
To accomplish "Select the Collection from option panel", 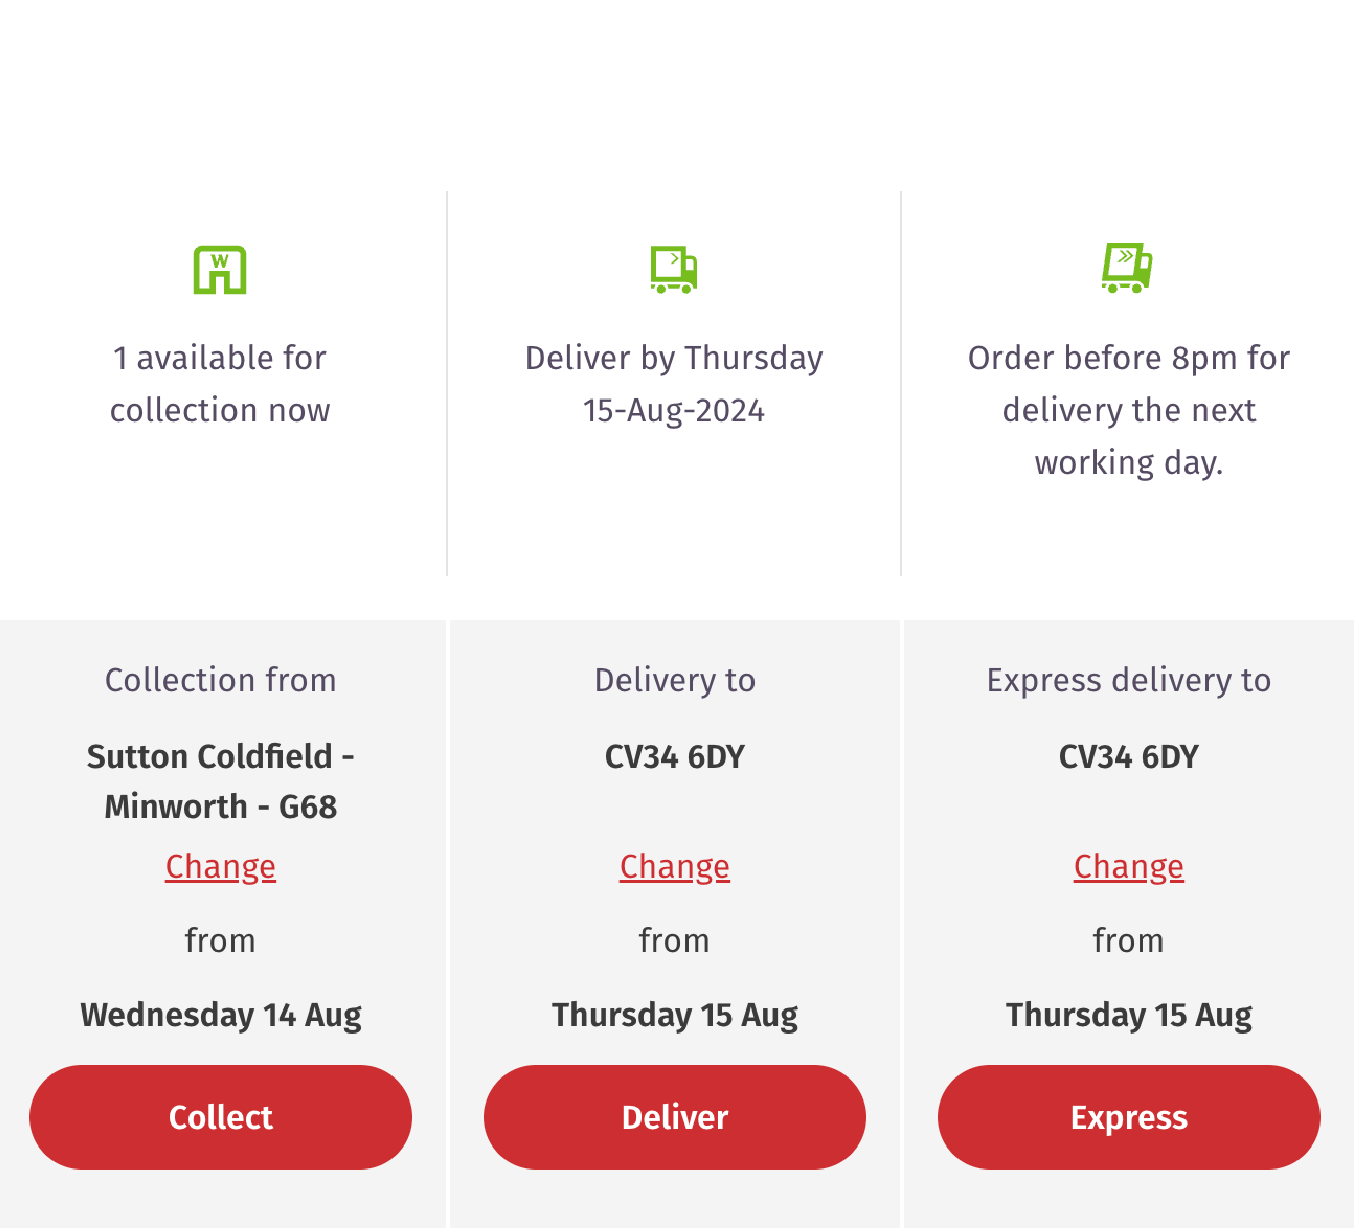I will pos(220,679).
